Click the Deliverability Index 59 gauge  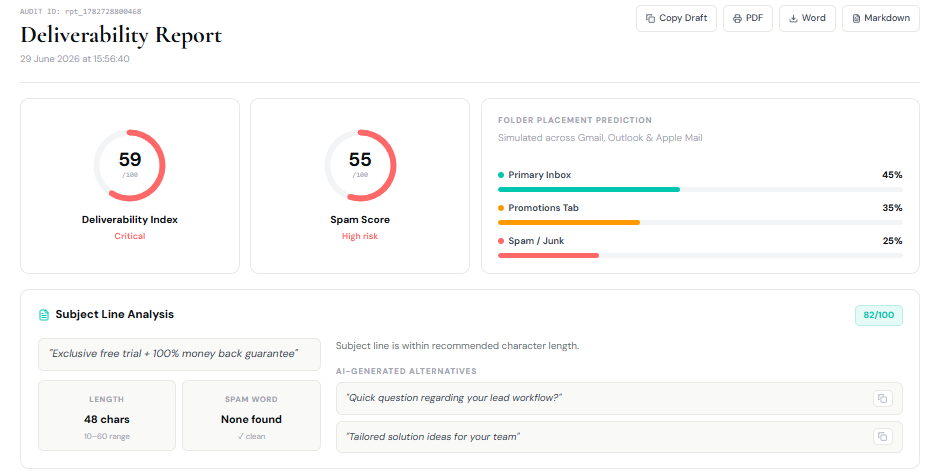point(129,166)
